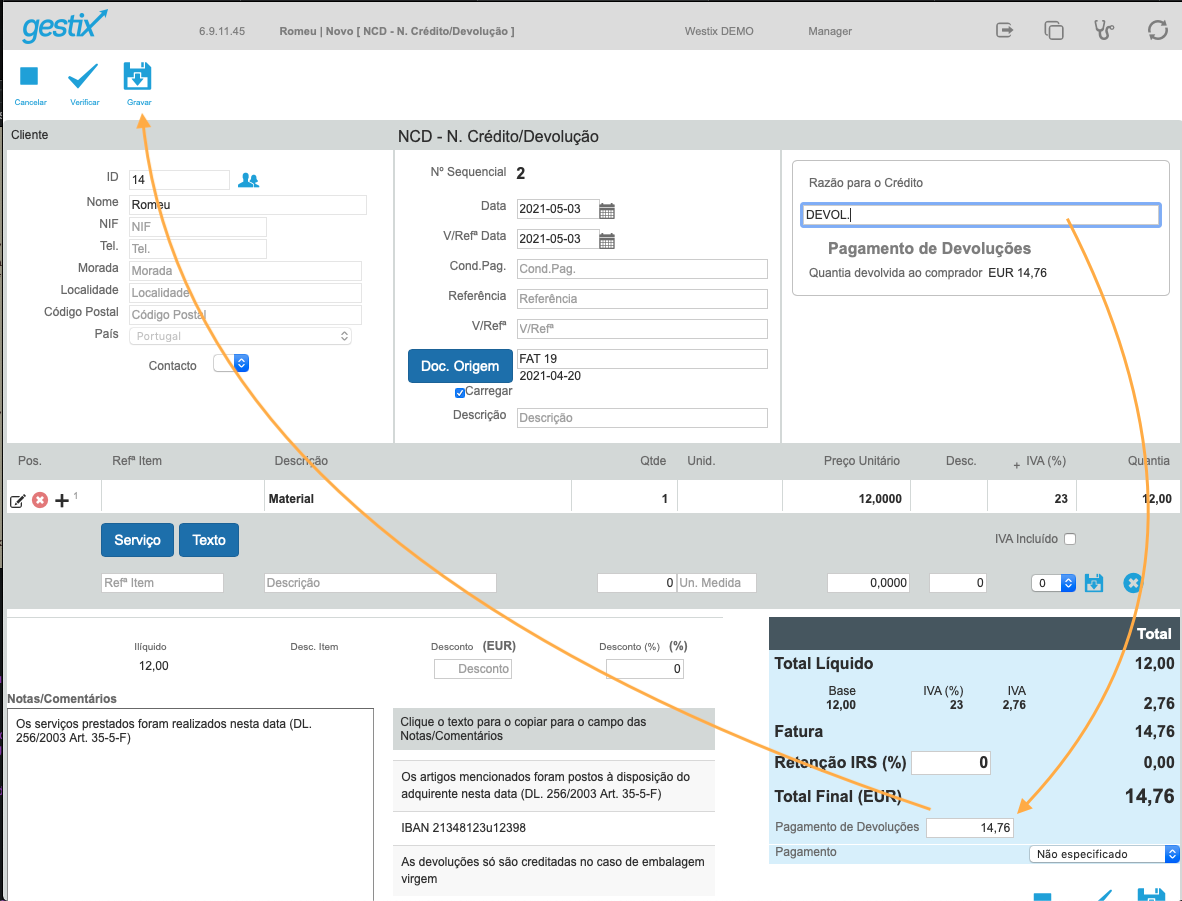This screenshot has width=1182, height=901.
Task: Copy note about devoluções embalagem virgem
Action: tap(553, 870)
